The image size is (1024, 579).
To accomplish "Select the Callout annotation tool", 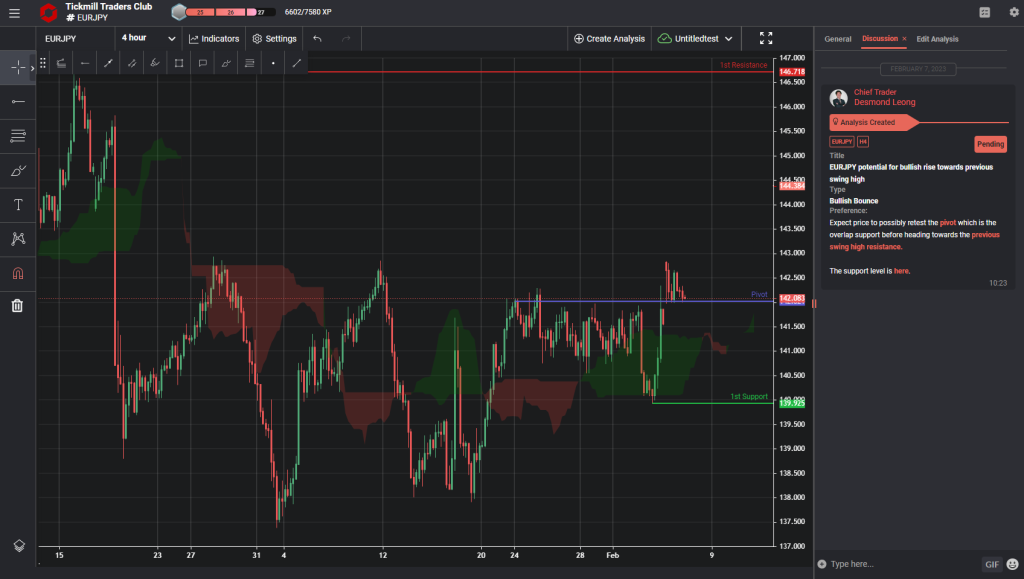I will coord(203,63).
